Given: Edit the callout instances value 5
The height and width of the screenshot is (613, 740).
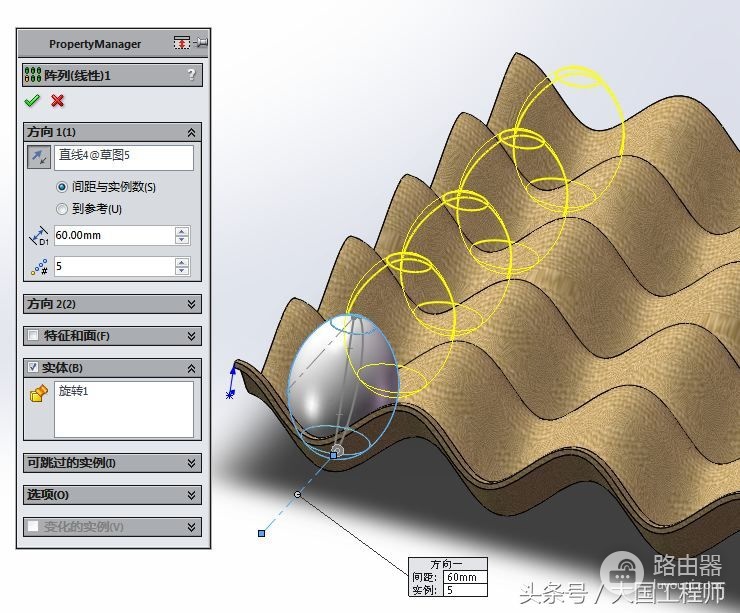Looking at the screenshot, I should (465, 590).
